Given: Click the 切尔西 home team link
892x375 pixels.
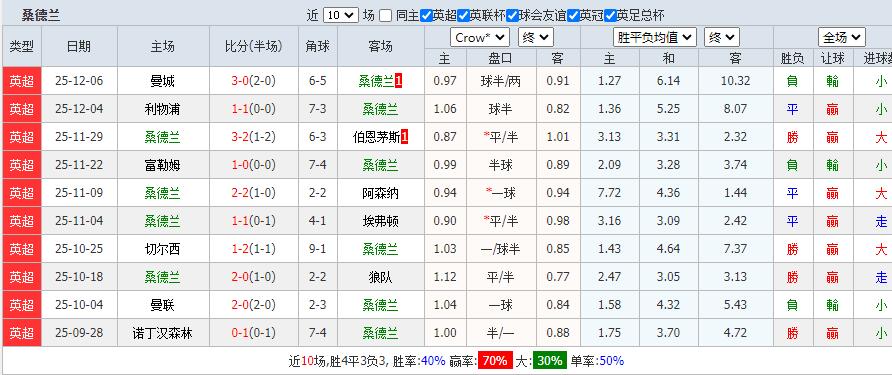Looking at the screenshot, I should [x=163, y=249].
